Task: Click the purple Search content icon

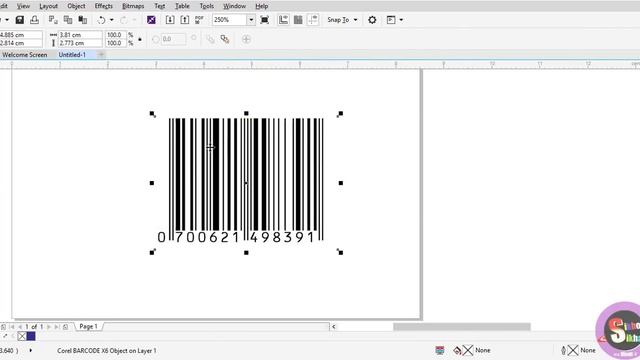Action: pos(151,20)
